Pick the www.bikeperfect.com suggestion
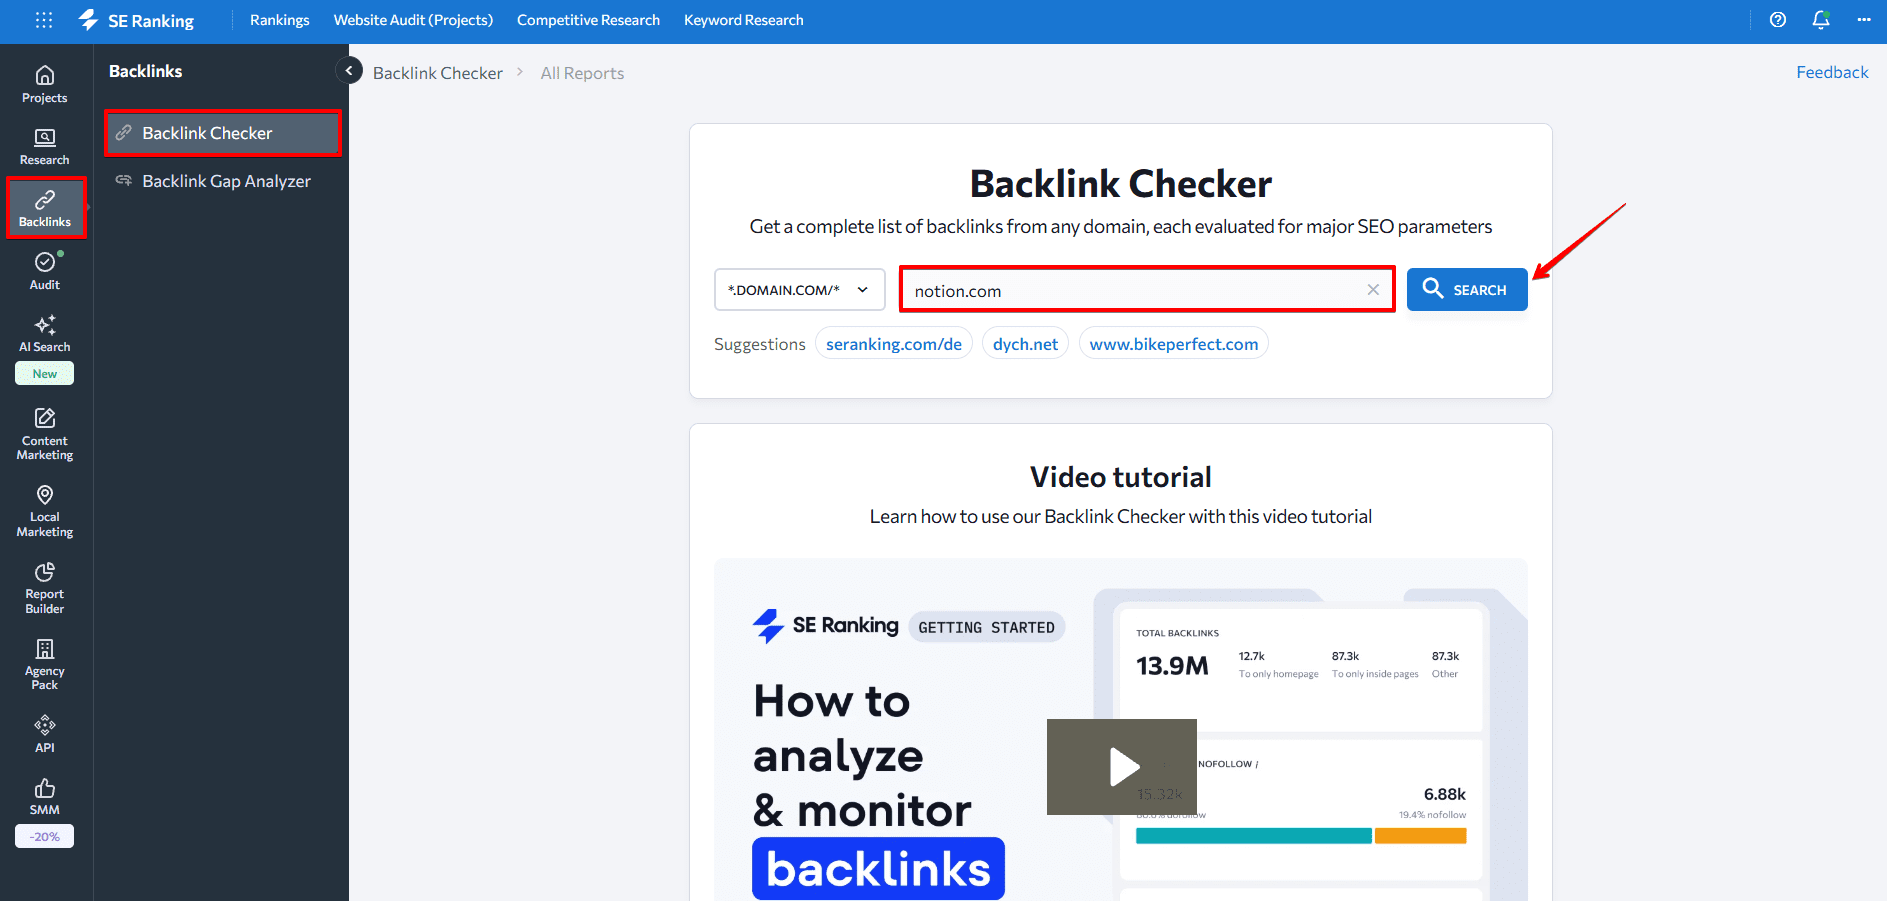Viewport: 1887px width, 901px height. tap(1174, 344)
